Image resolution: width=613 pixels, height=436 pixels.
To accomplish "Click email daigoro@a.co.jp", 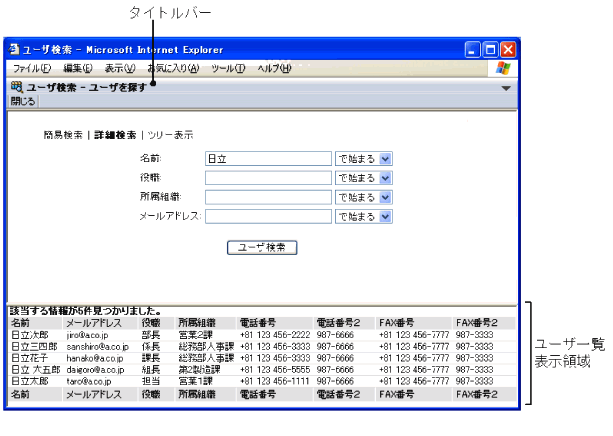I will (95, 370).
